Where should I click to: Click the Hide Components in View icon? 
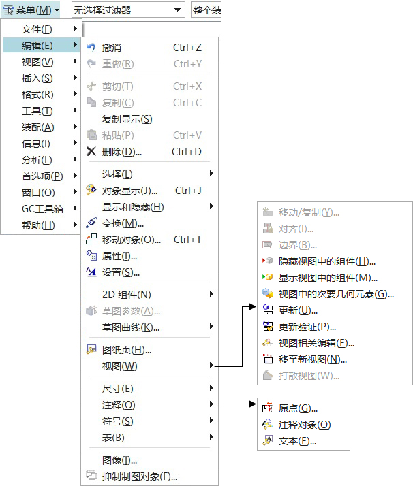(x=268, y=261)
